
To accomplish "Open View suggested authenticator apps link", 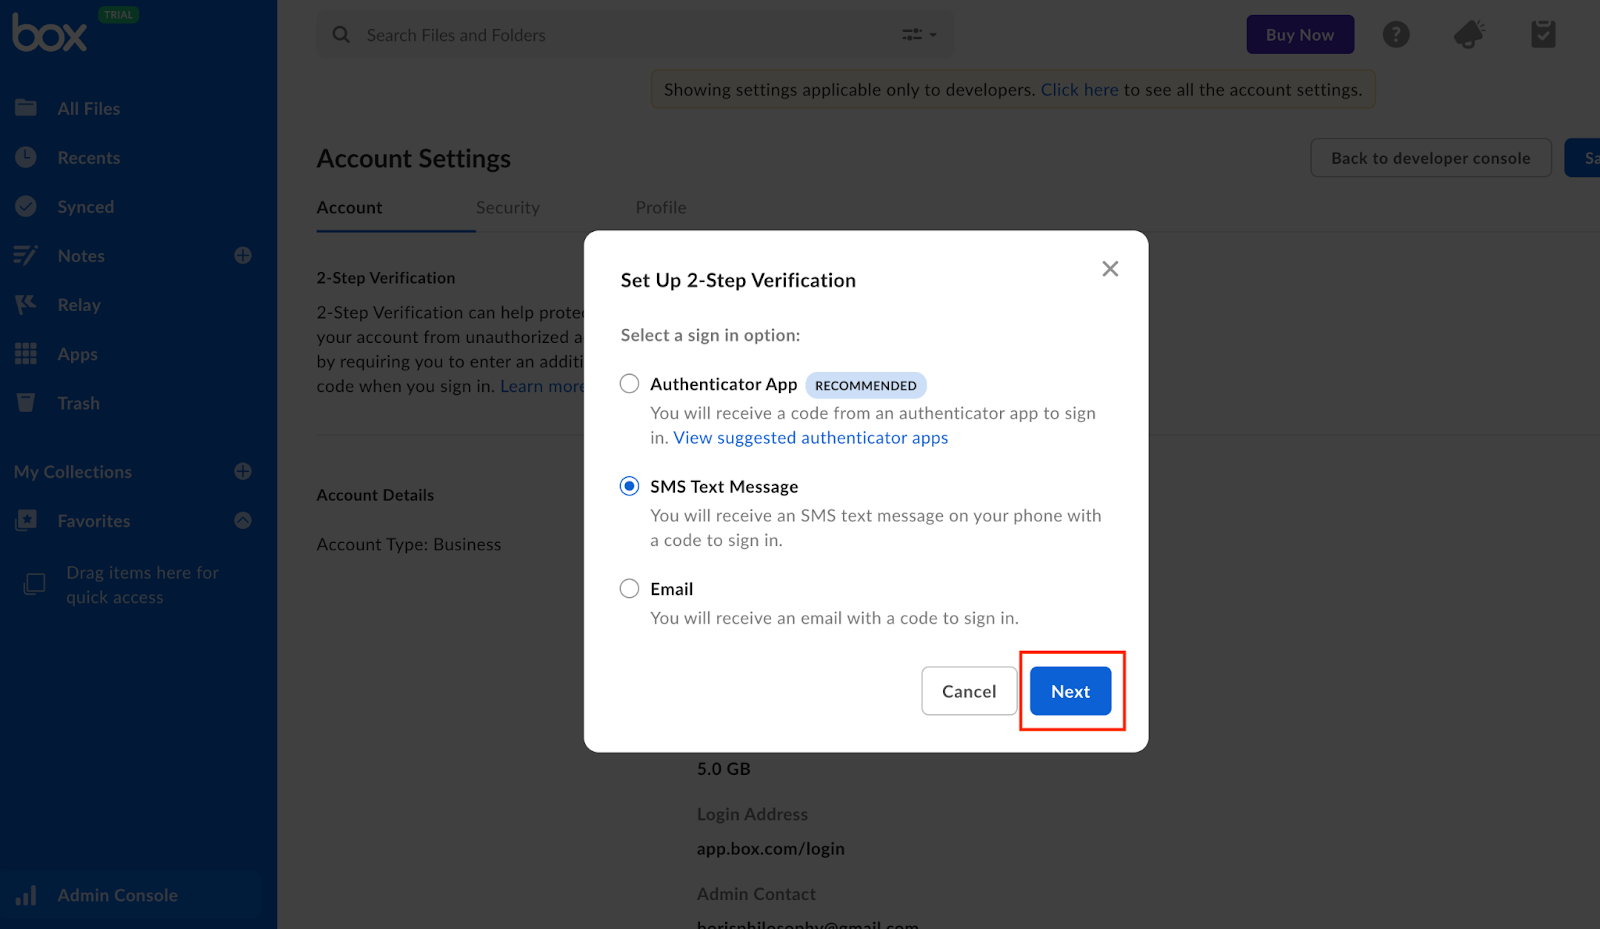I will pos(810,438).
